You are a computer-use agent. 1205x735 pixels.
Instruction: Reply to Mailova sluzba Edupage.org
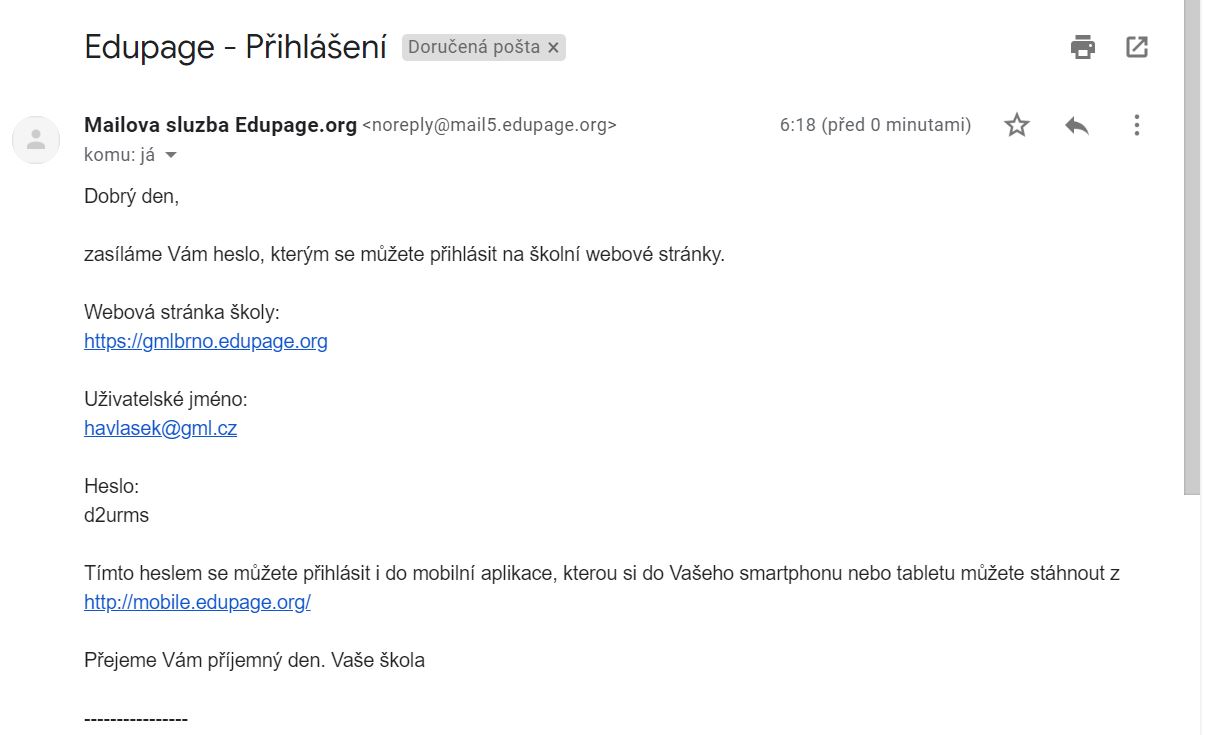click(1077, 125)
